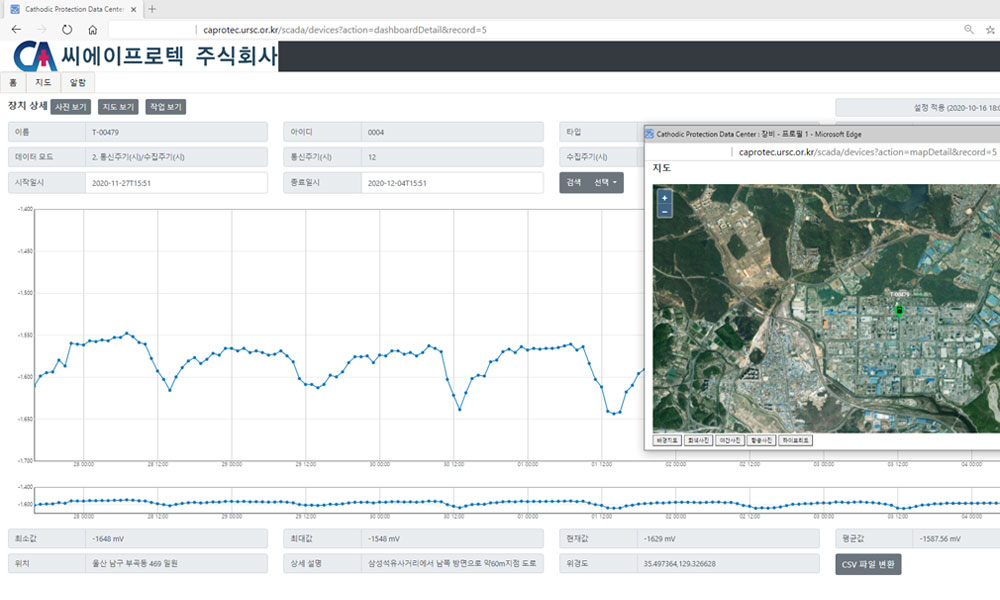
Task: Click the magnifier zoom icon in address bar
Action: pyautogui.click(x=969, y=29)
